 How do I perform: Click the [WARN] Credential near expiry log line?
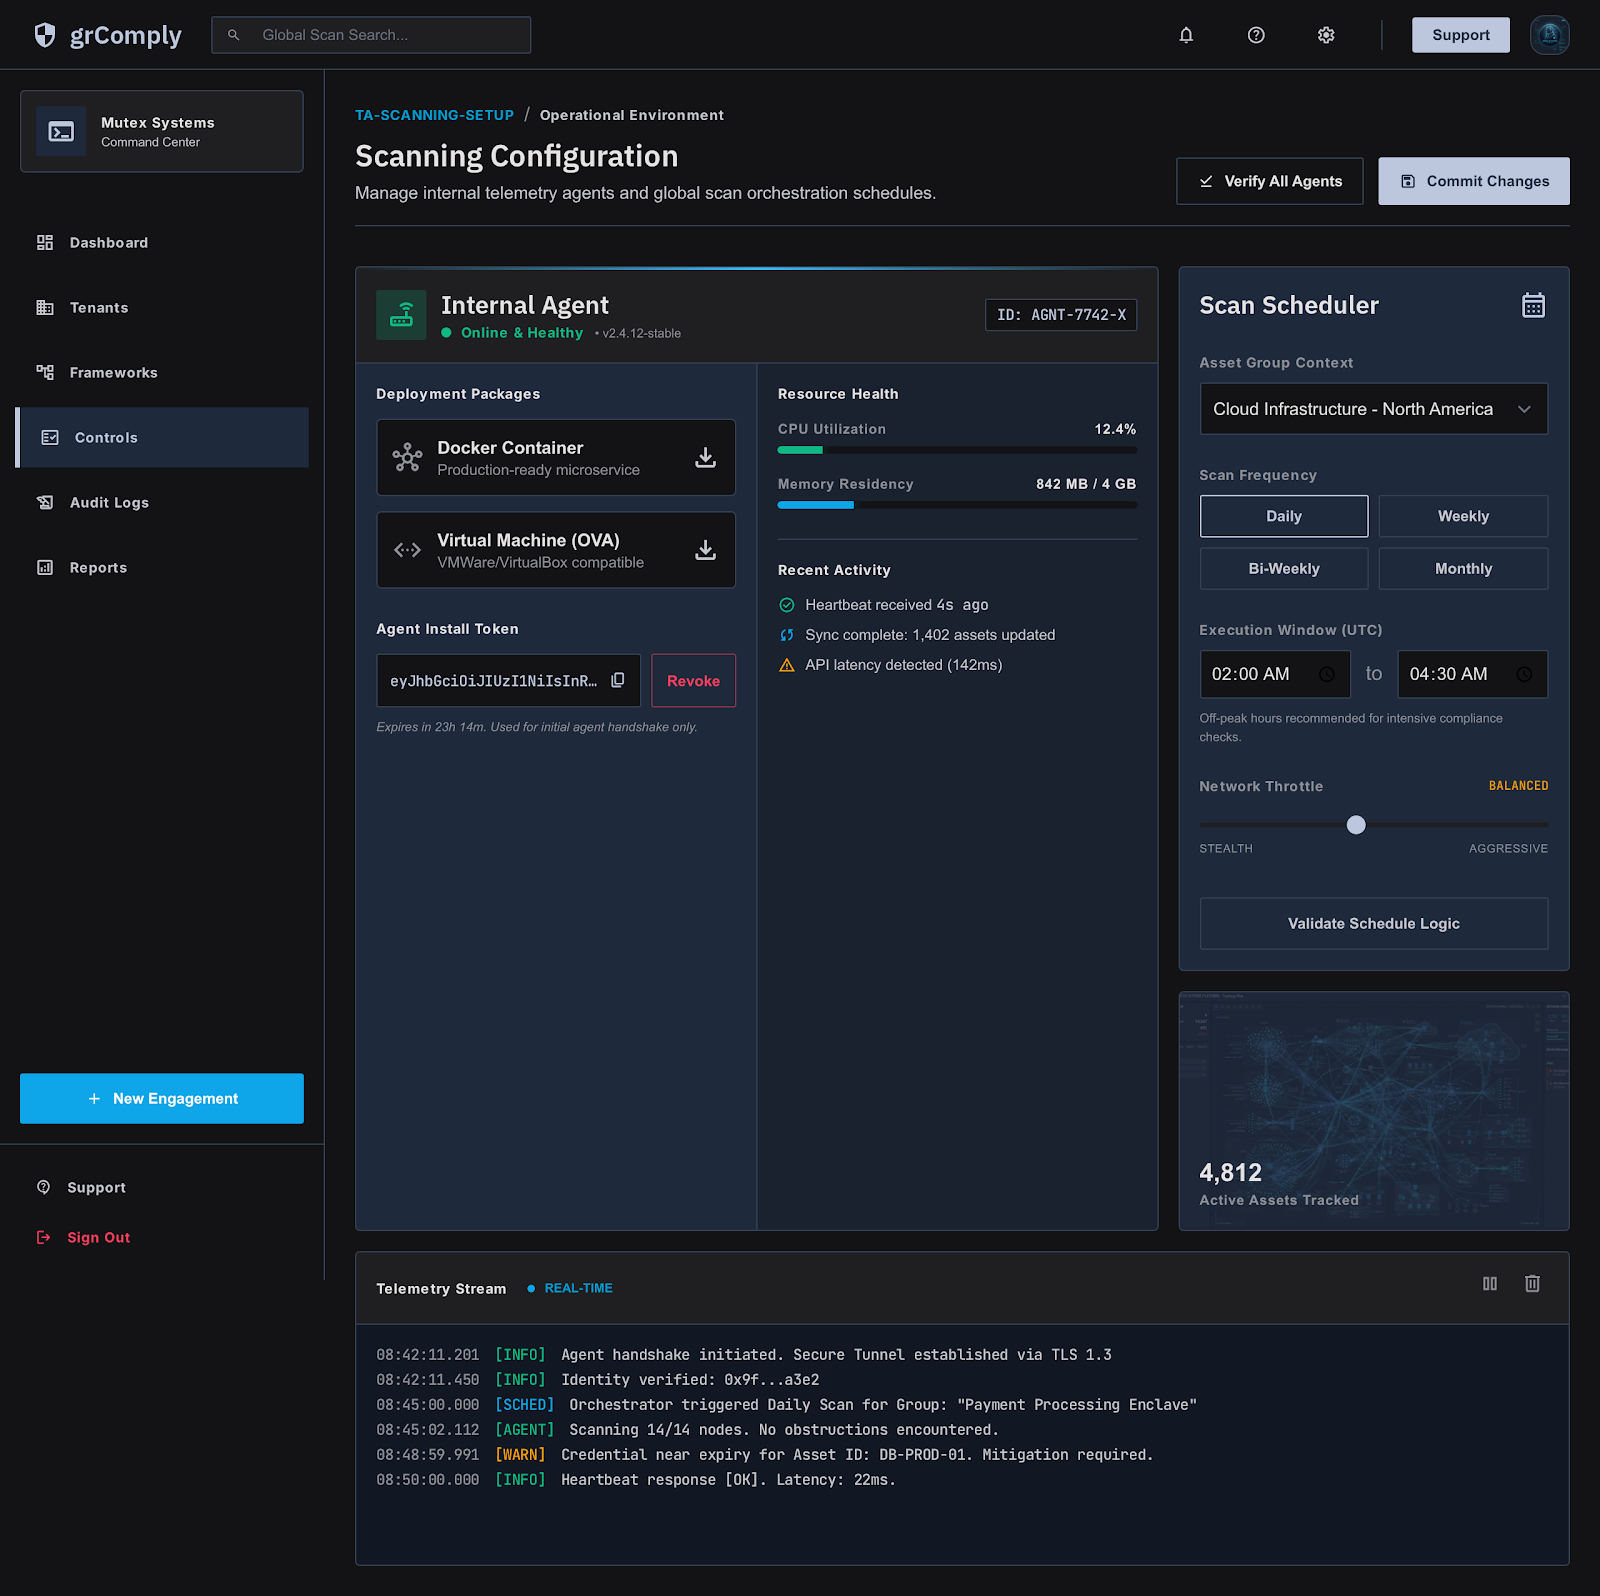[765, 1455]
